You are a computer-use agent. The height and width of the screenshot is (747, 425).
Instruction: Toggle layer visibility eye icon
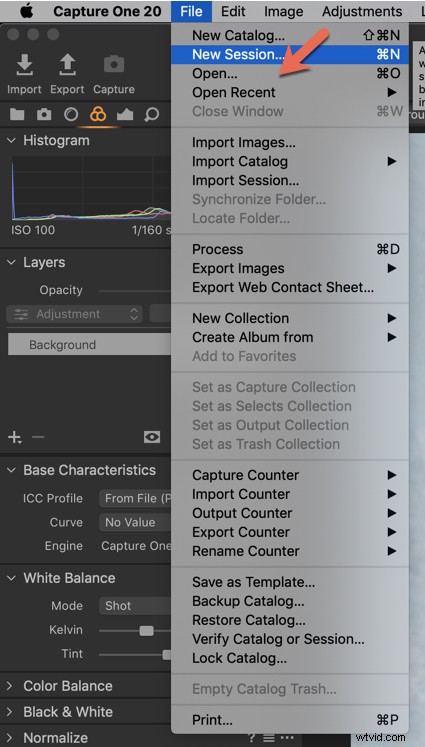pyautogui.click(x=152, y=437)
